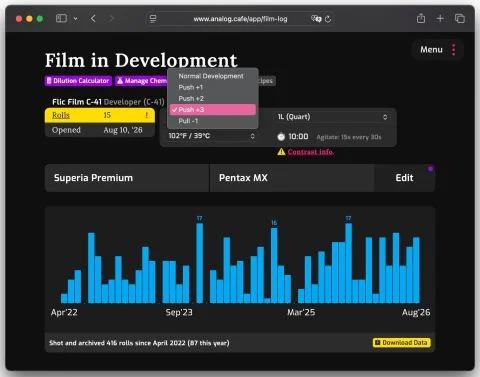The width and height of the screenshot is (480, 377).
Task: Click the Aug'26 chart axis label
Action: (416, 312)
